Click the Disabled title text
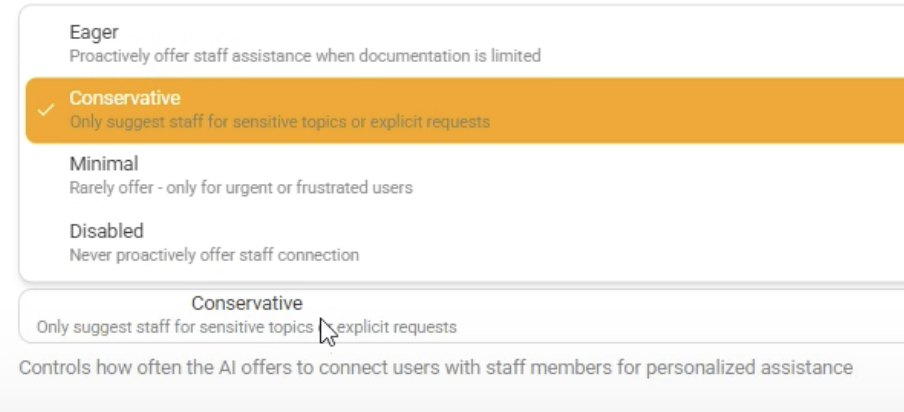904x412 pixels. (x=106, y=232)
